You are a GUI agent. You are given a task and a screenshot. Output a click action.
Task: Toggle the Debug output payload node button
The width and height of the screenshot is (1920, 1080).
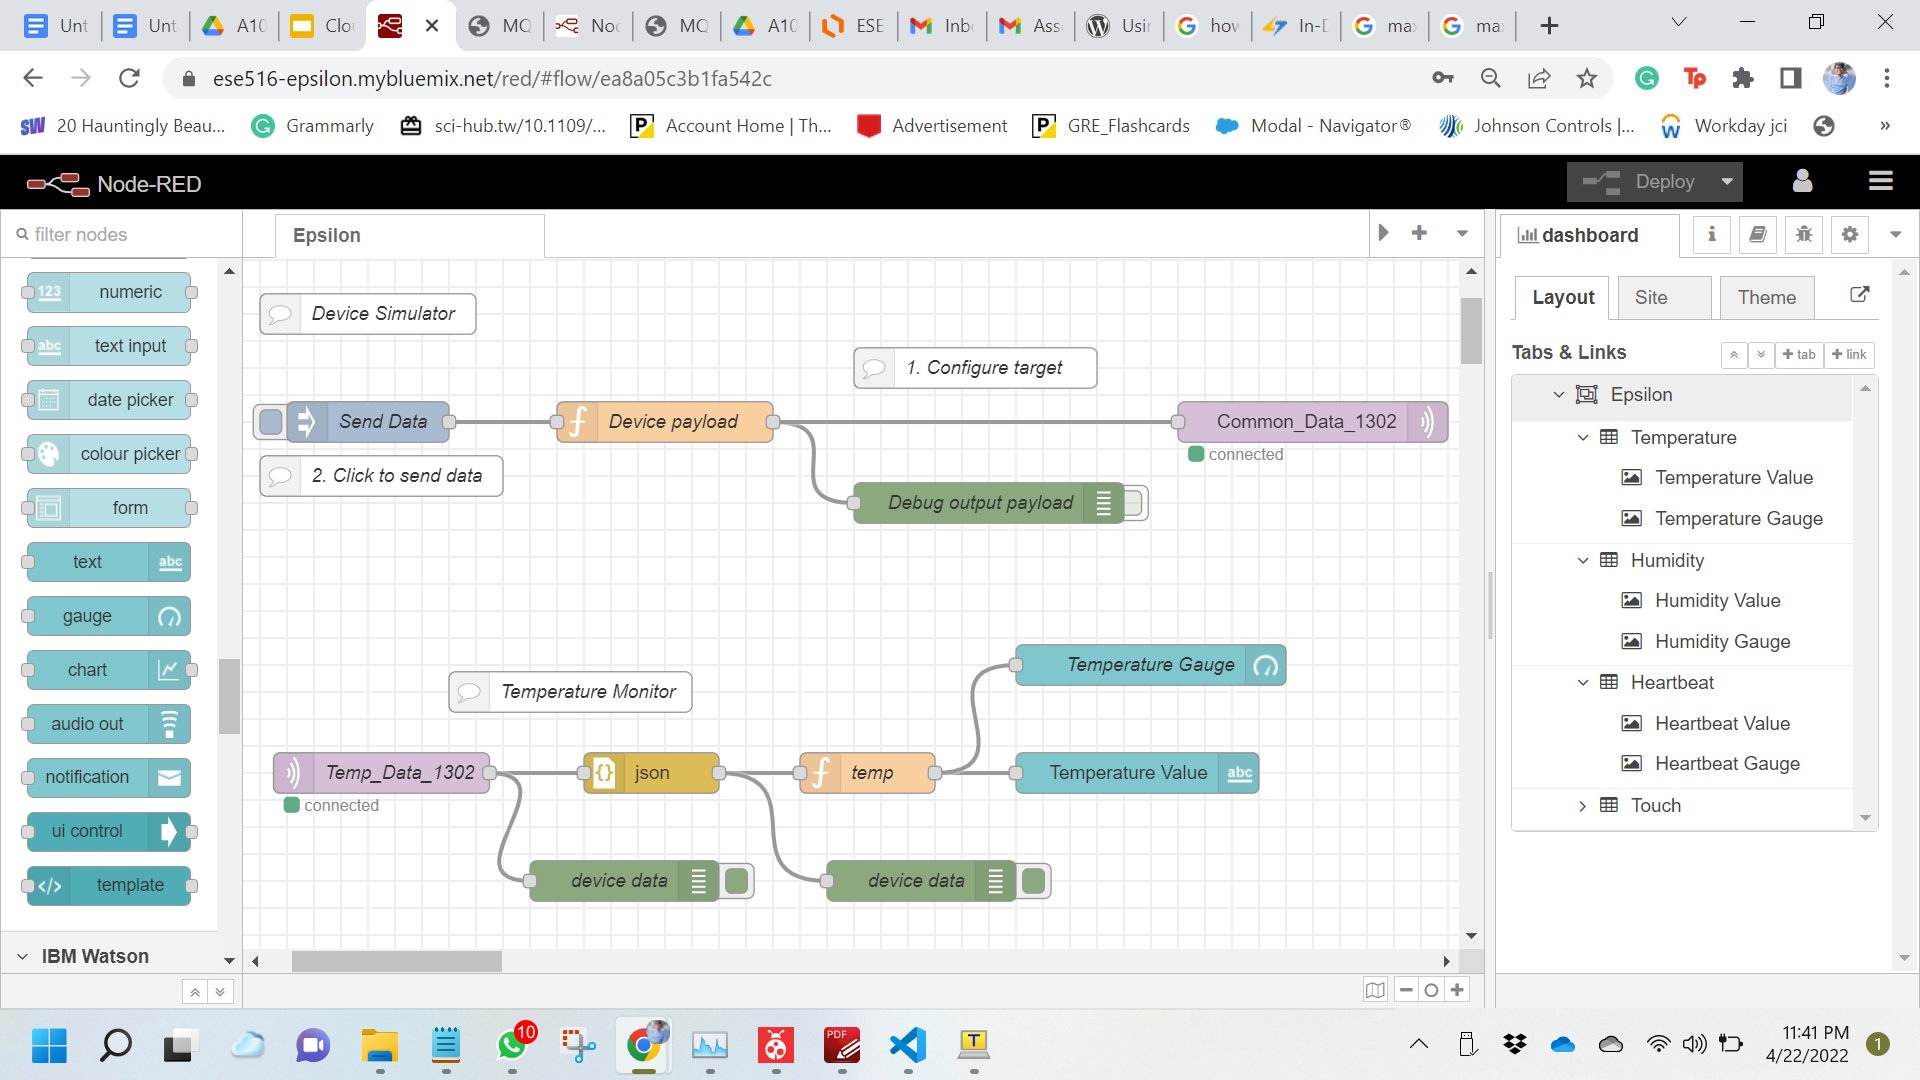pyautogui.click(x=1134, y=503)
